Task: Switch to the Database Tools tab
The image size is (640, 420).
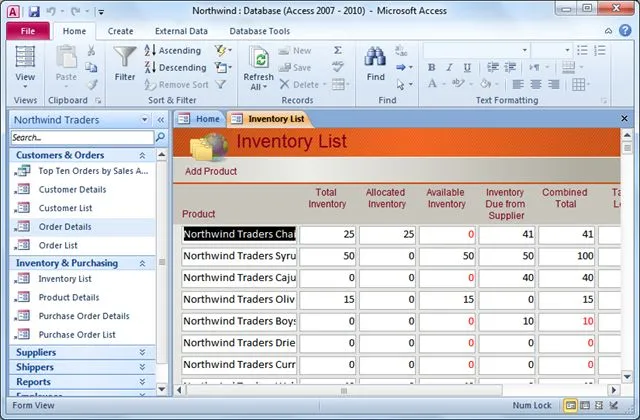Action: click(260, 31)
